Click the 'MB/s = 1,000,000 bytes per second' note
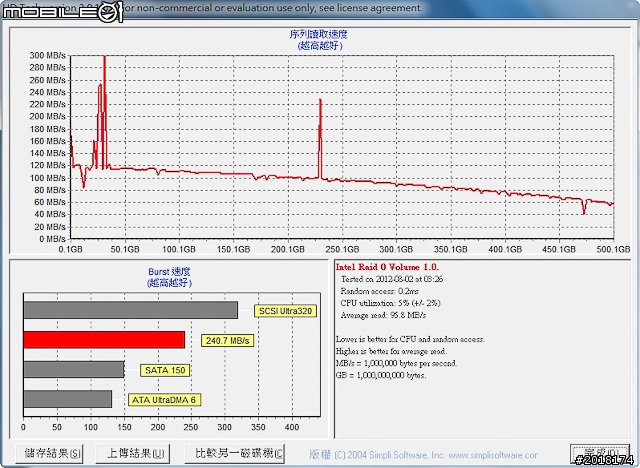Screen dimensions: 640x468 396,363
